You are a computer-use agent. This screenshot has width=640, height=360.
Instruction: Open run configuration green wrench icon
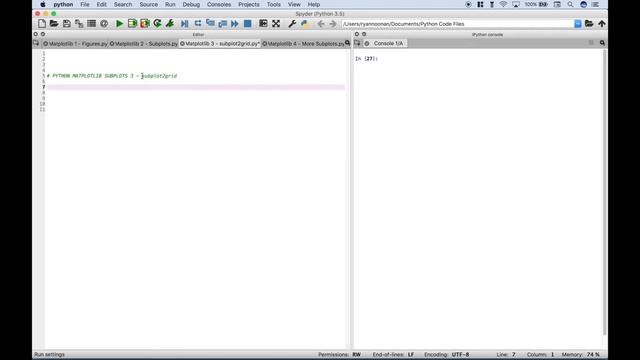click(x=170, y=24)
